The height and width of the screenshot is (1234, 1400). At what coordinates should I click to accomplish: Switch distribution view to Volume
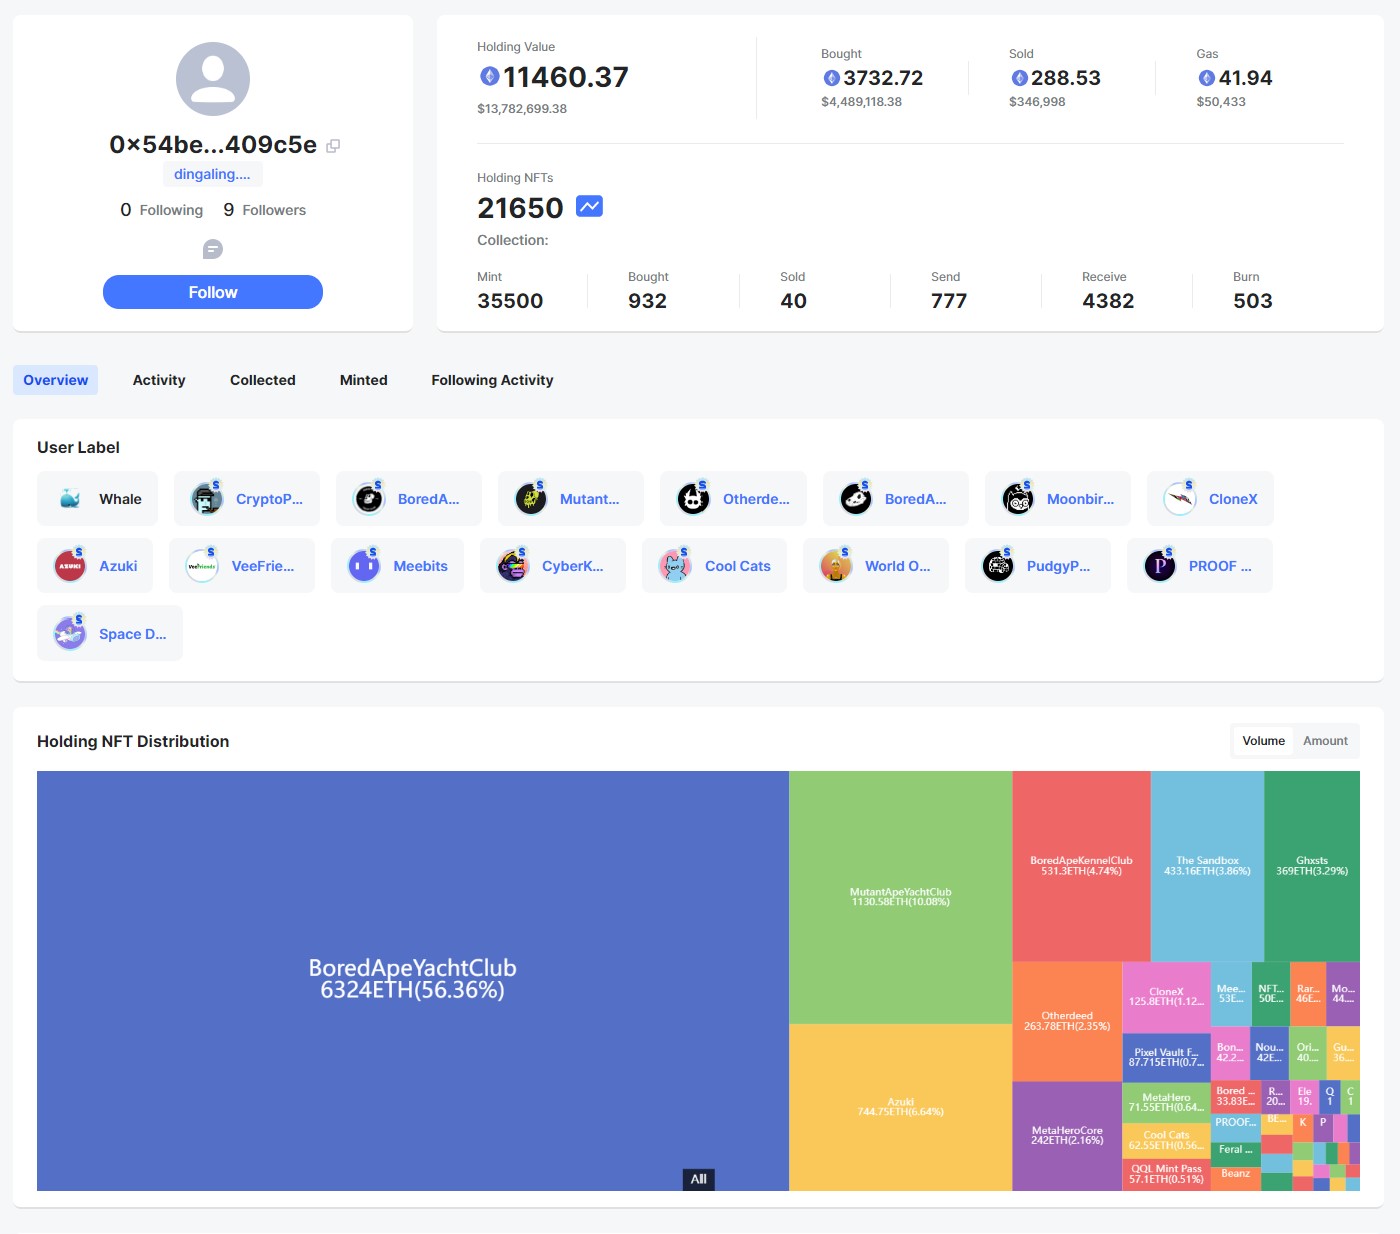click(x=1263, y=741)
